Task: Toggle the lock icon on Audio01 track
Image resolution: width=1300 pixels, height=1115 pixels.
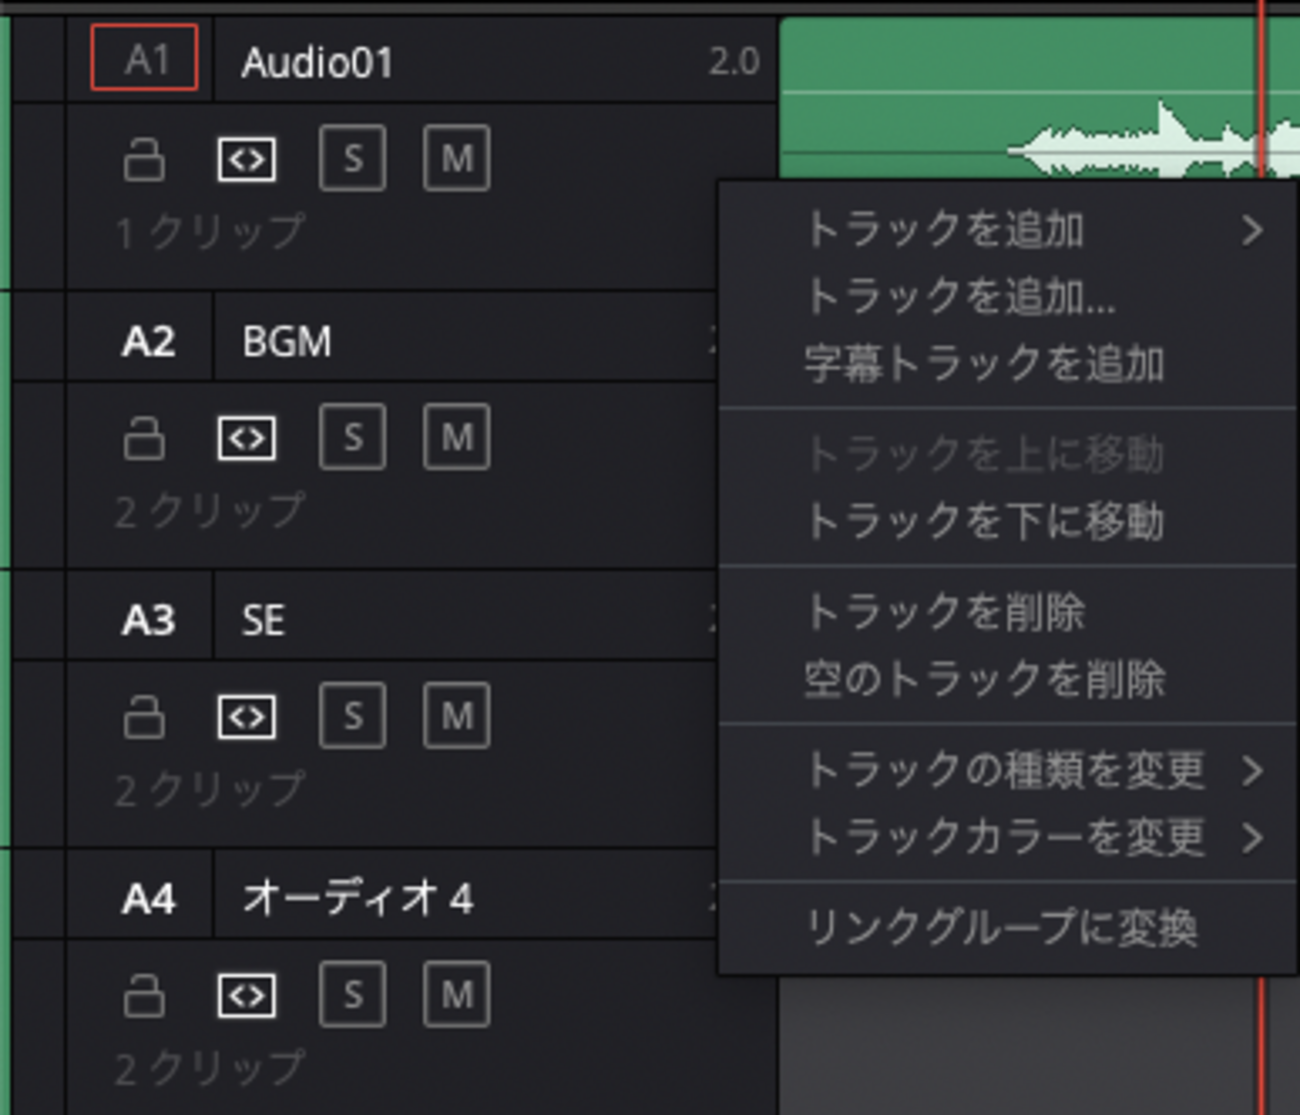Action: tap(144, 158)
